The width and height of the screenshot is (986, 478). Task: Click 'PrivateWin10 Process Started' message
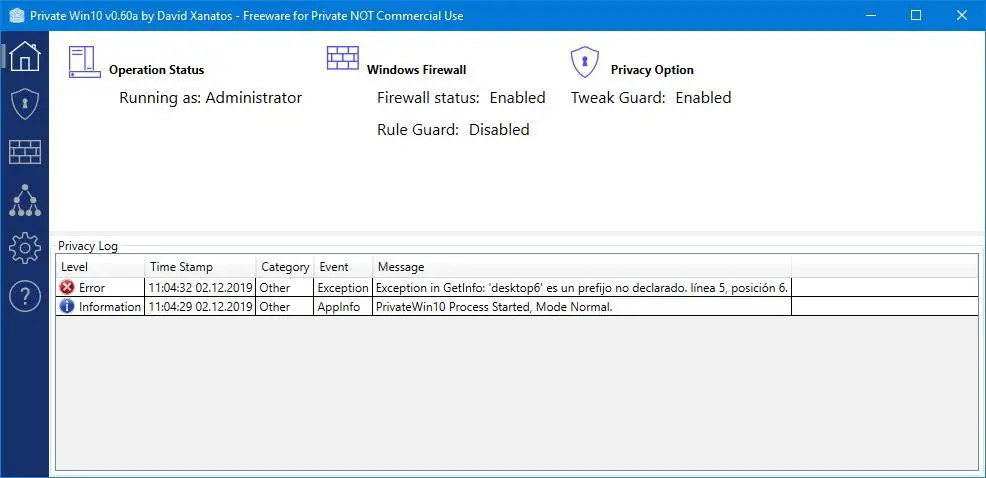[494, 307]
